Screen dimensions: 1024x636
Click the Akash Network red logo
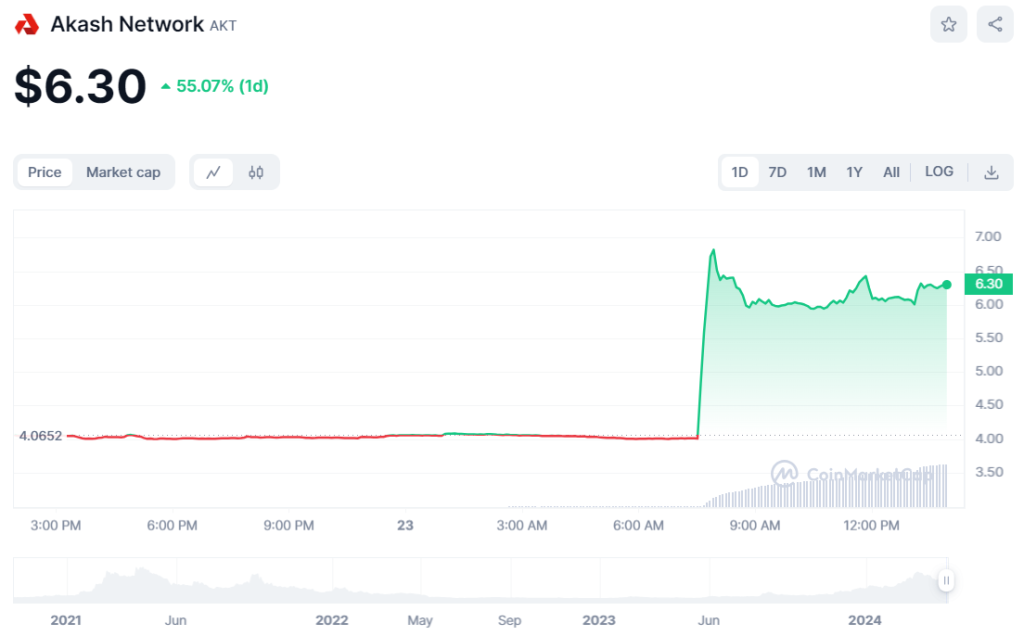click(x=27, y=25)
